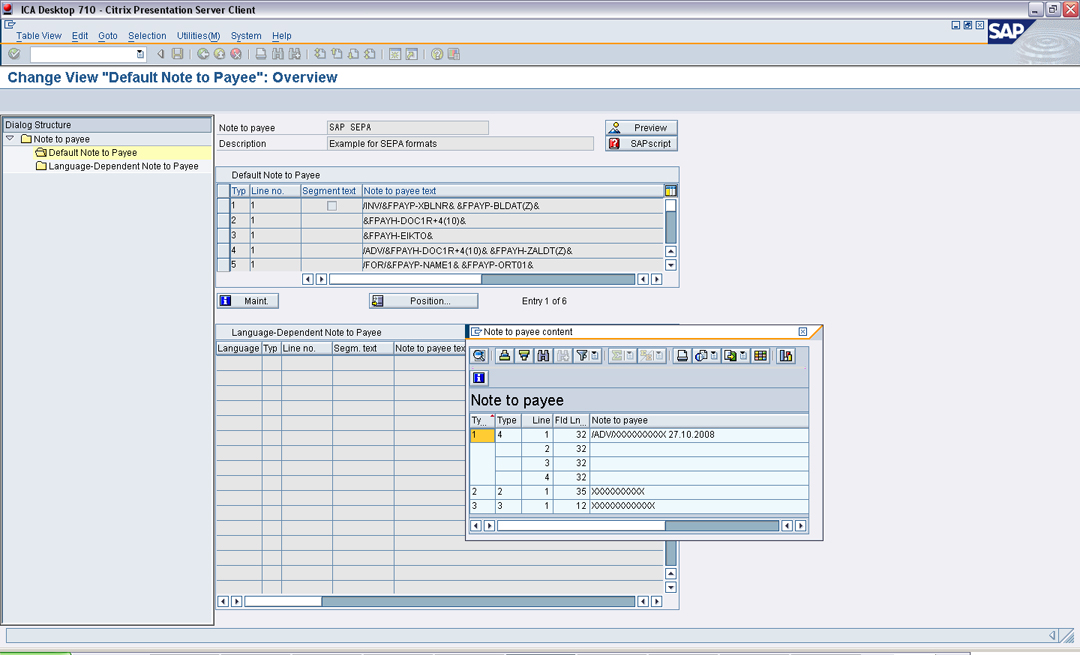Click the Save diskette icon
Viewport: 1080px width, 655px height.
pos(177,54)
